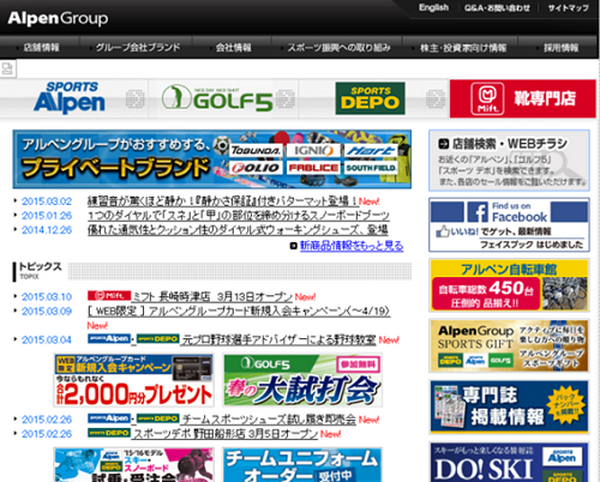Click the Sports Alpen tag on first 2015.02.26 topic
600x482 pixels.
109,418
